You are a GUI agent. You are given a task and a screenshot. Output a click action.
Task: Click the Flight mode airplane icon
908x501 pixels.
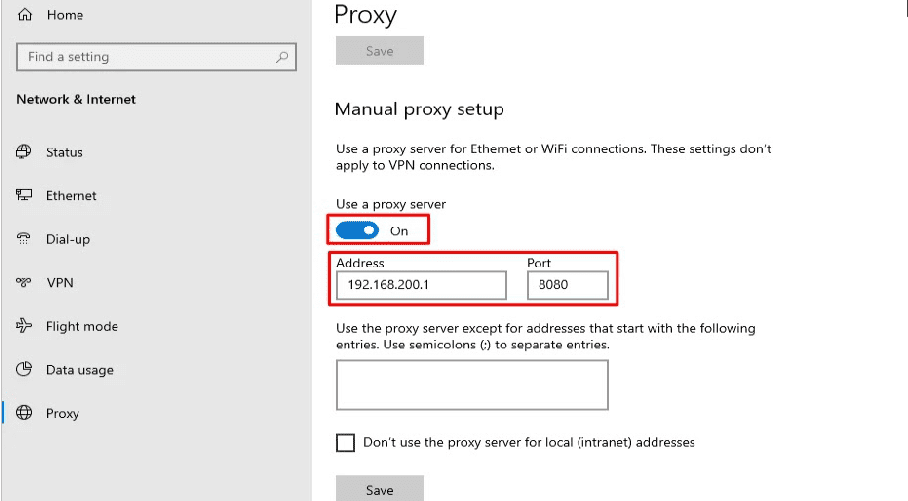tap(25, 326)
